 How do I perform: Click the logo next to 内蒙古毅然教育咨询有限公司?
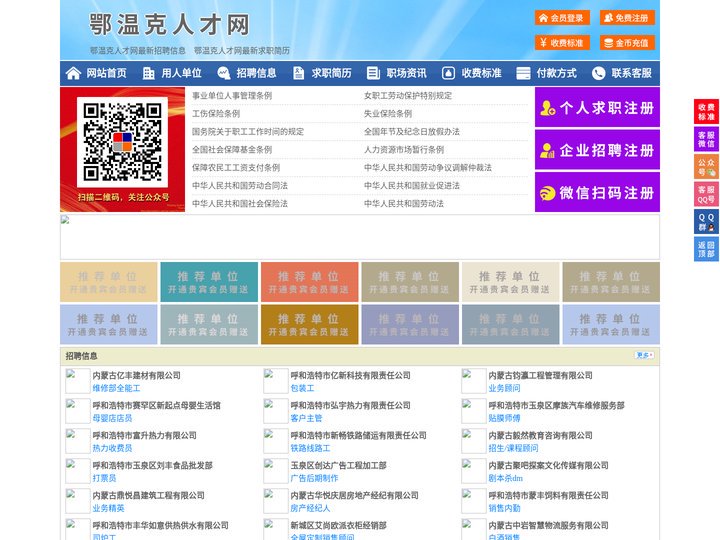(x=473, y=441)
